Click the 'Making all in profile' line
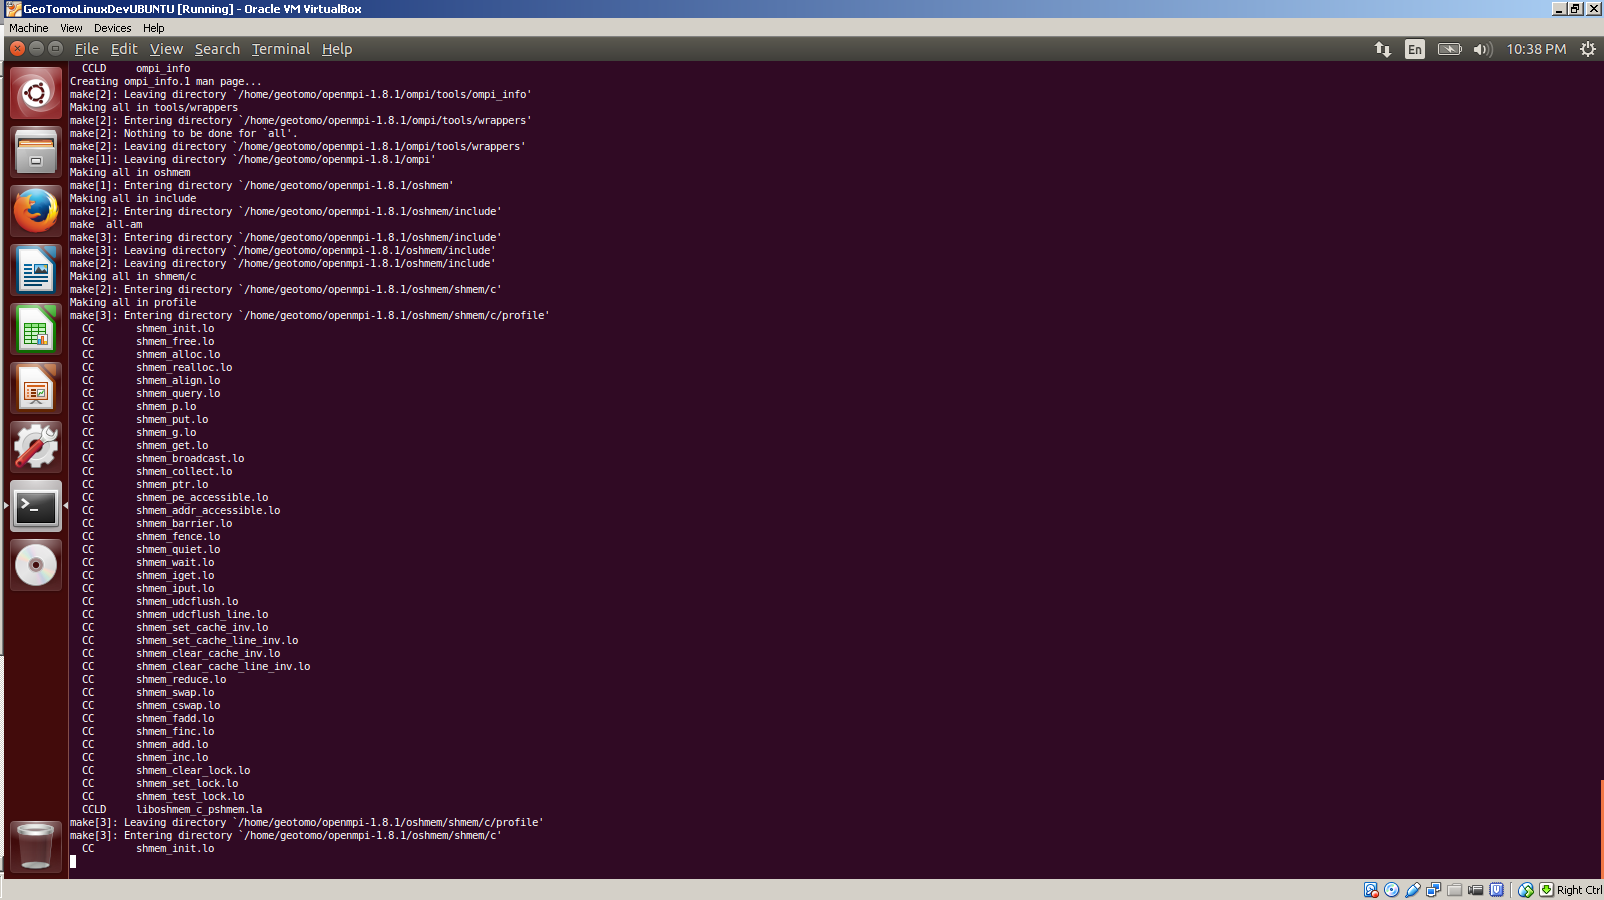 pyautogui.click(x=133, y=302)
